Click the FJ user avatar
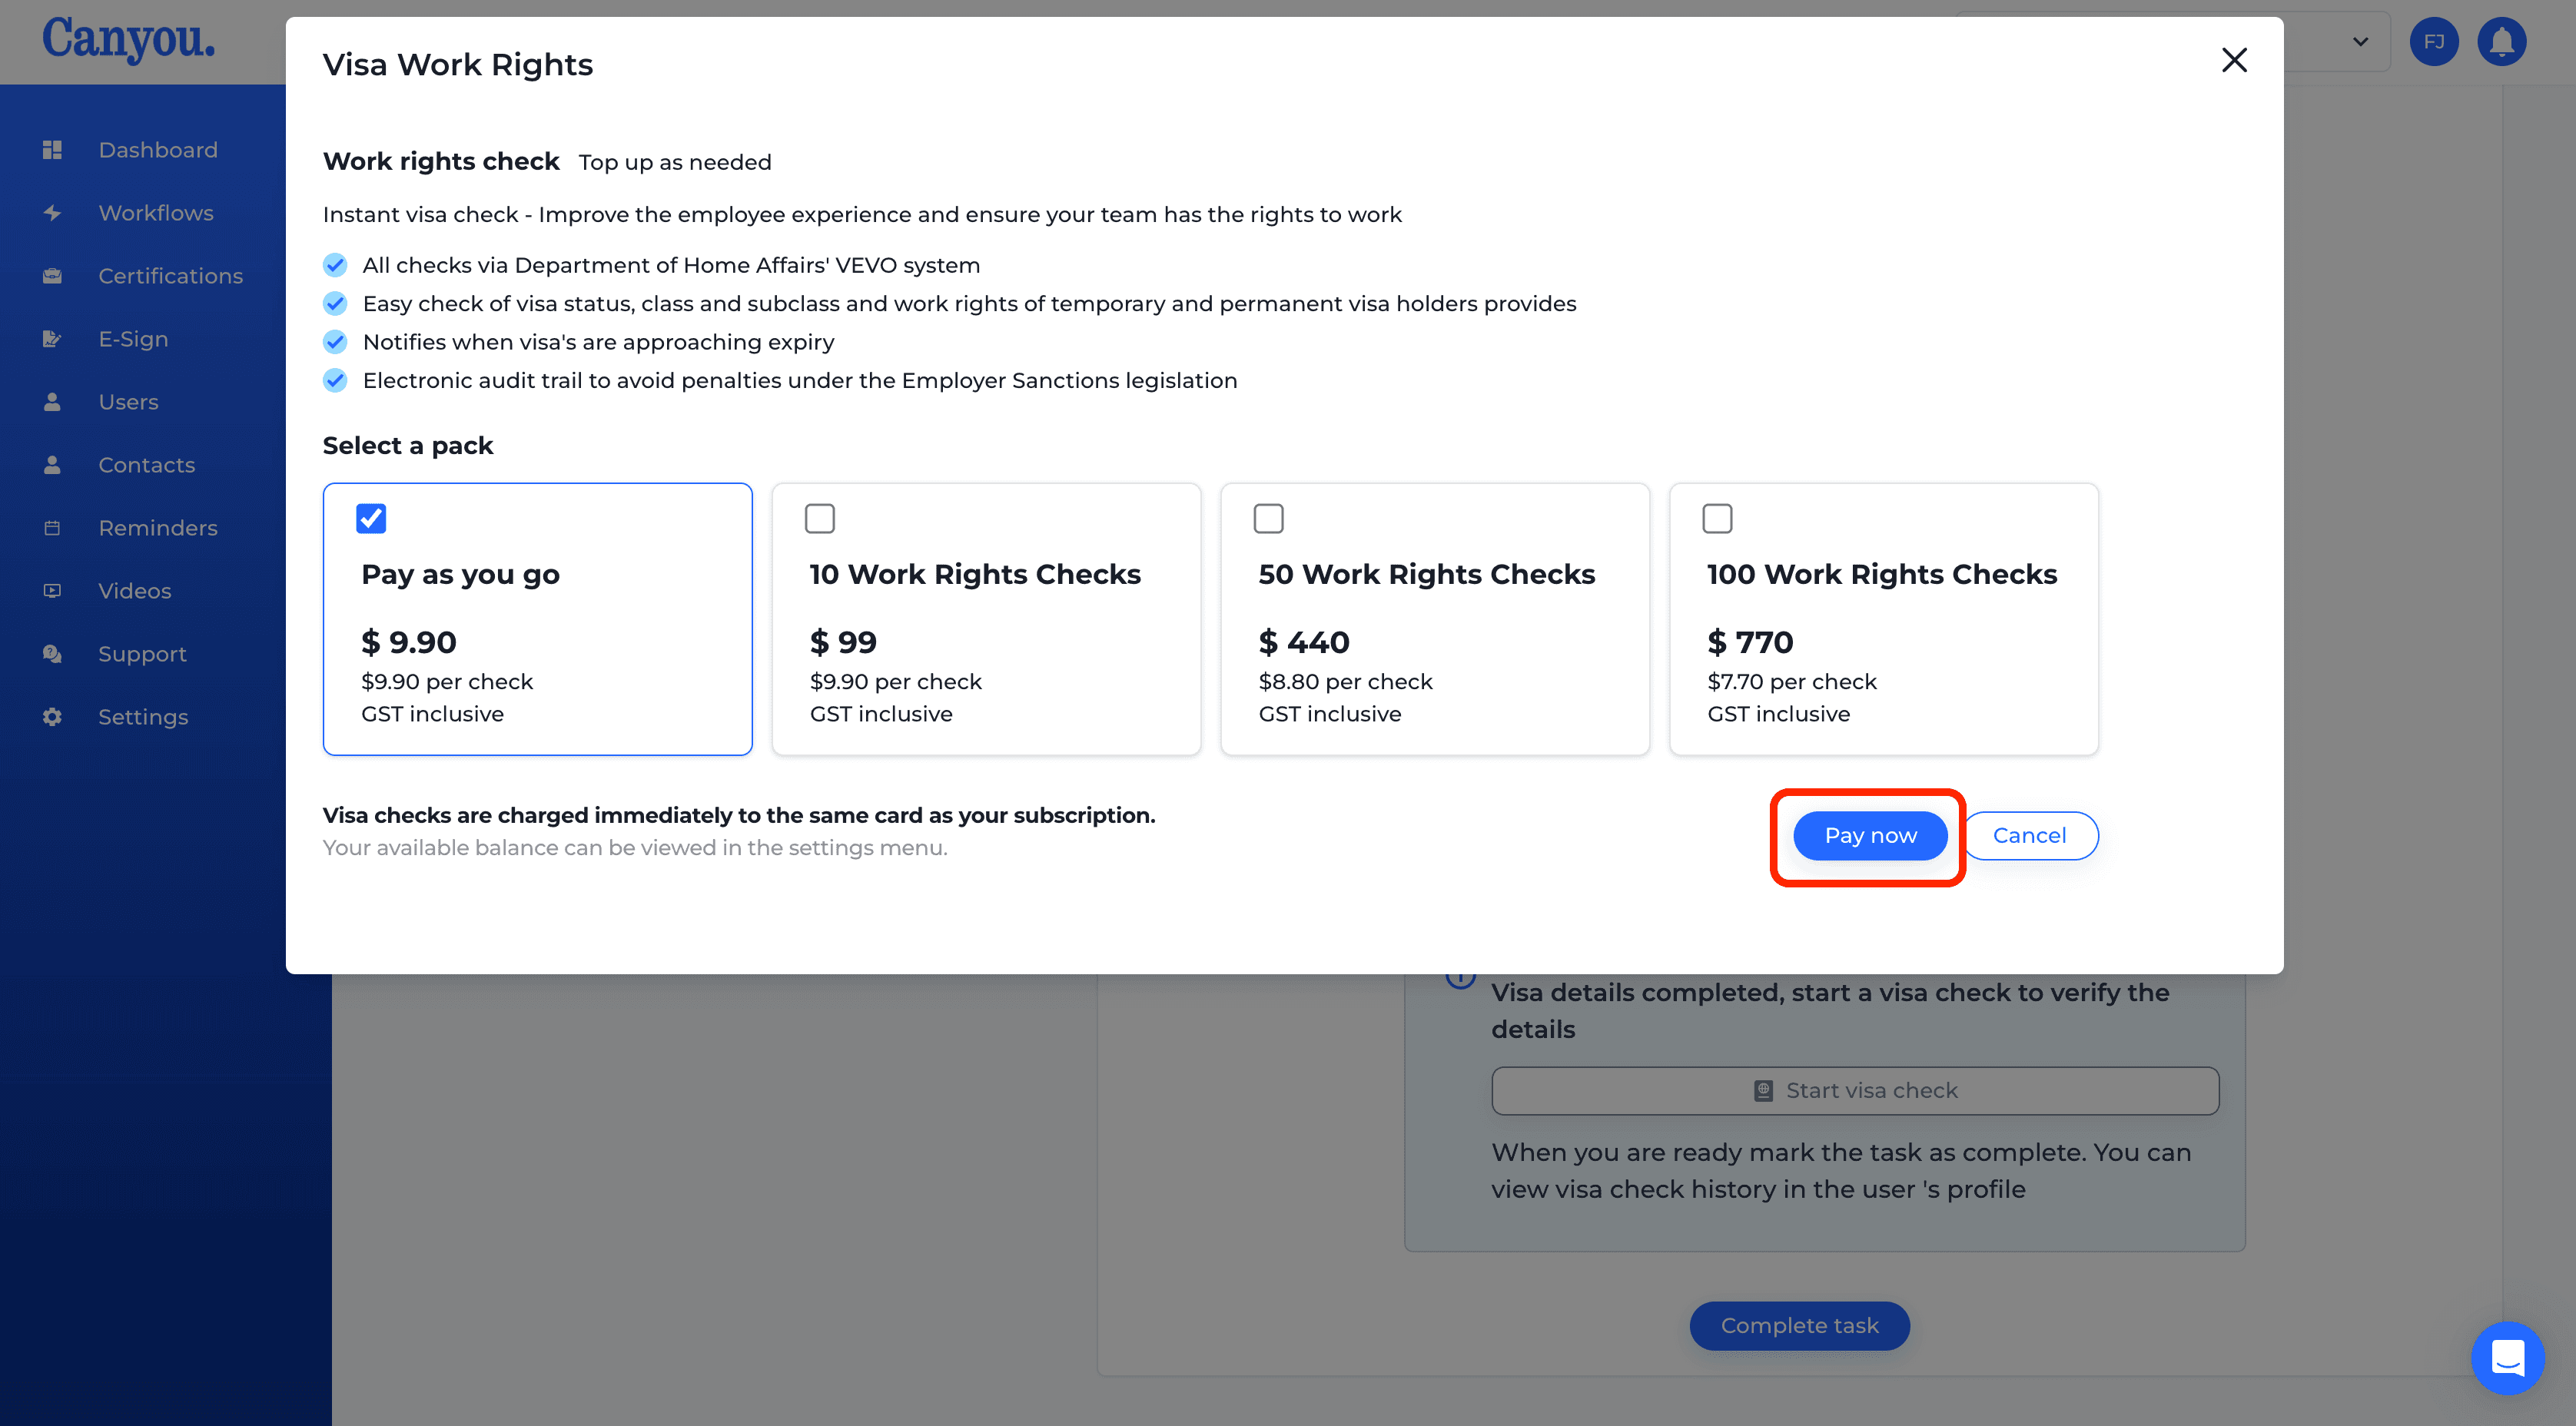The width and height of the screenshot is (2576, 1426). [x=2434, y=42]
